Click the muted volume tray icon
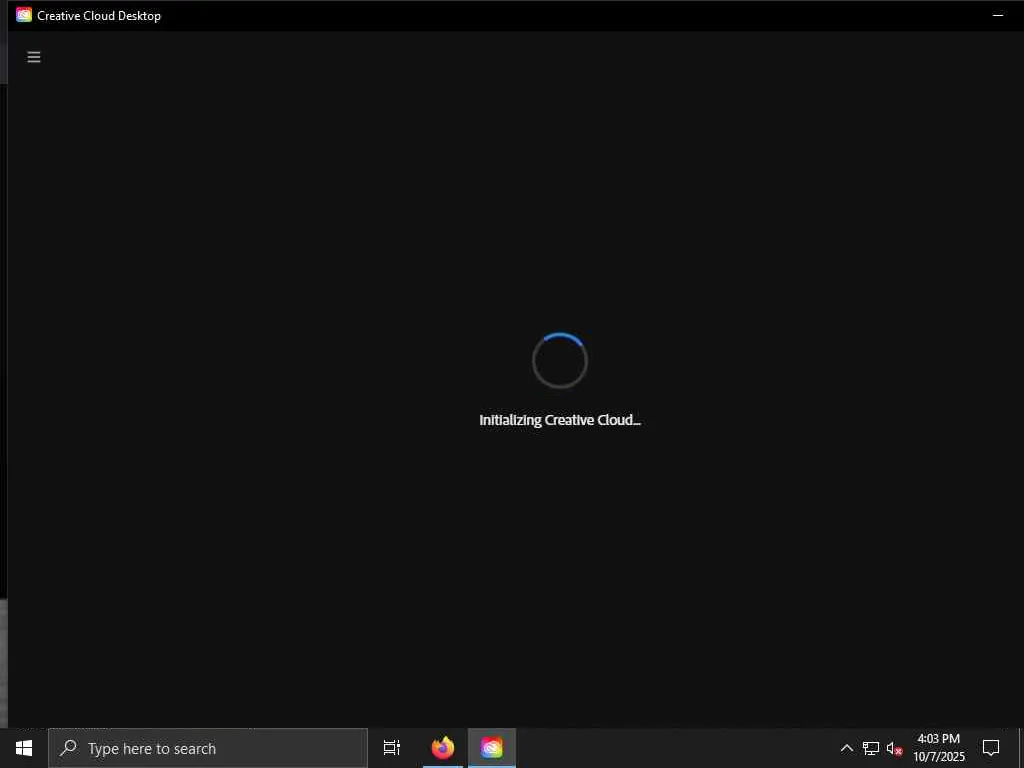 tap(894, 748)
